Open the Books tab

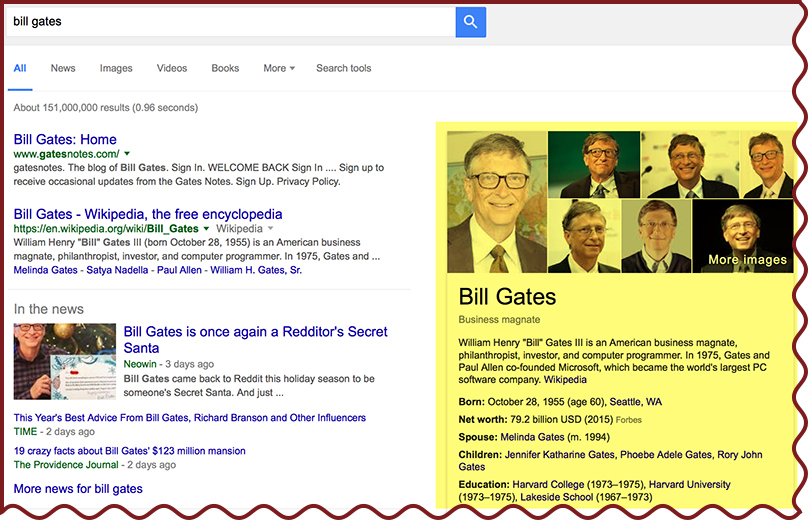point(225,68)
